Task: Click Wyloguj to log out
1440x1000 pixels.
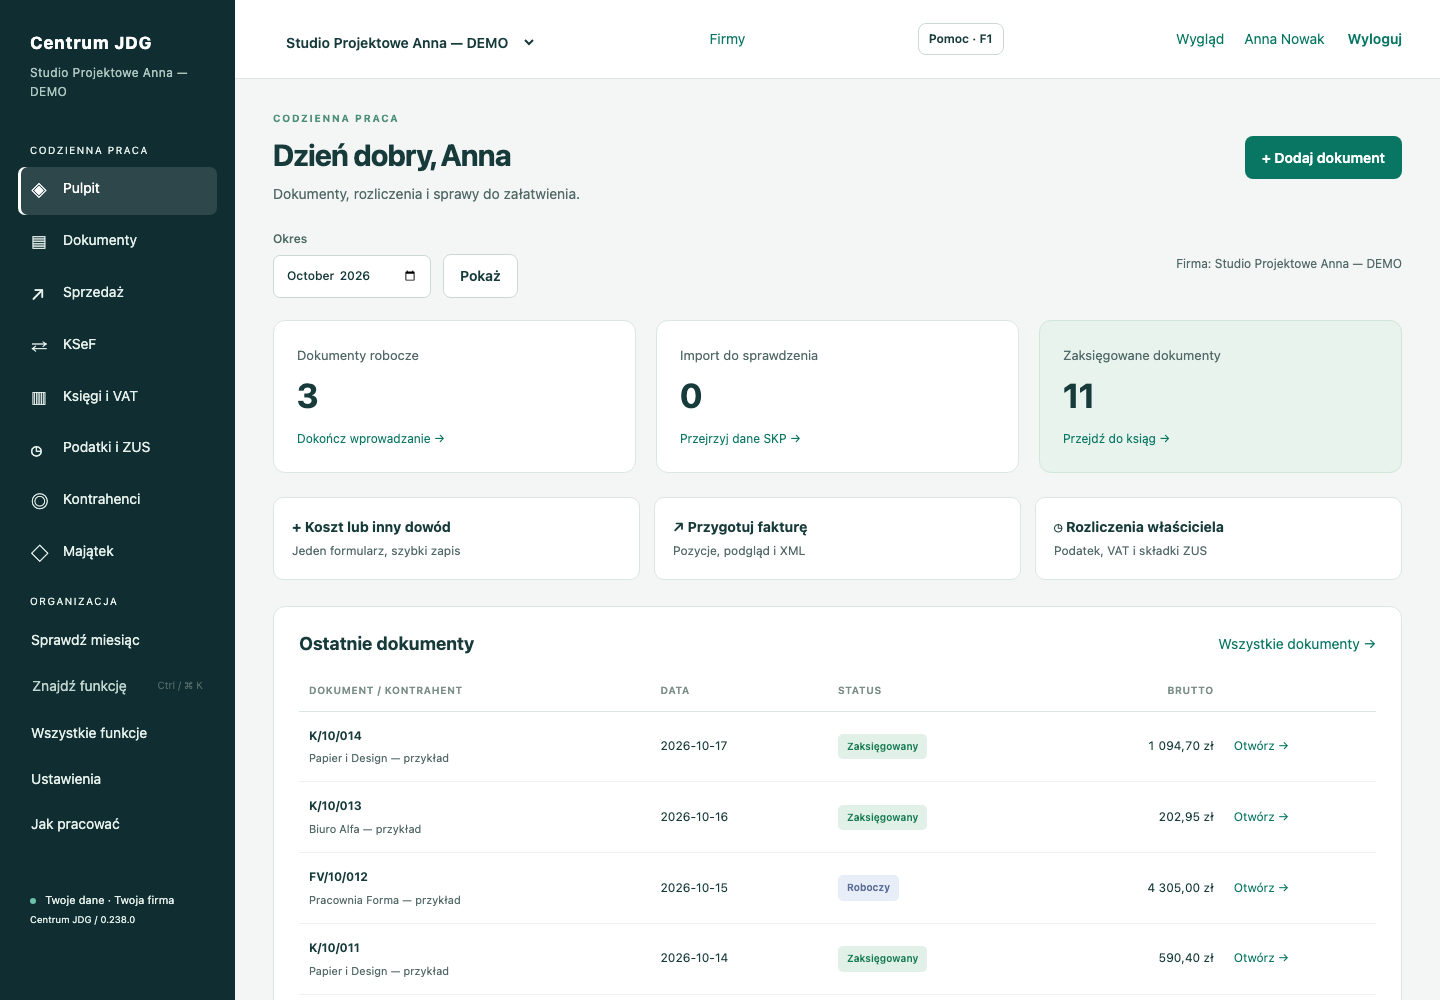Action: 1374,39
